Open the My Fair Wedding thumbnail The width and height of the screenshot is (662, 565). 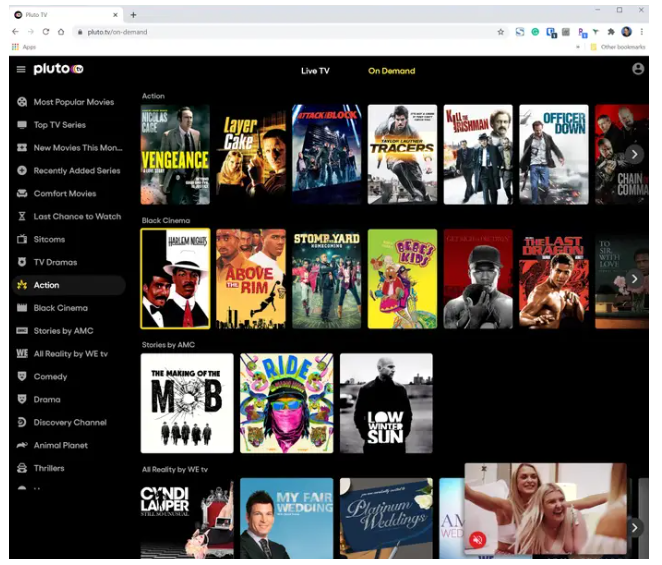pyautogui.click(x=287, y=518)
